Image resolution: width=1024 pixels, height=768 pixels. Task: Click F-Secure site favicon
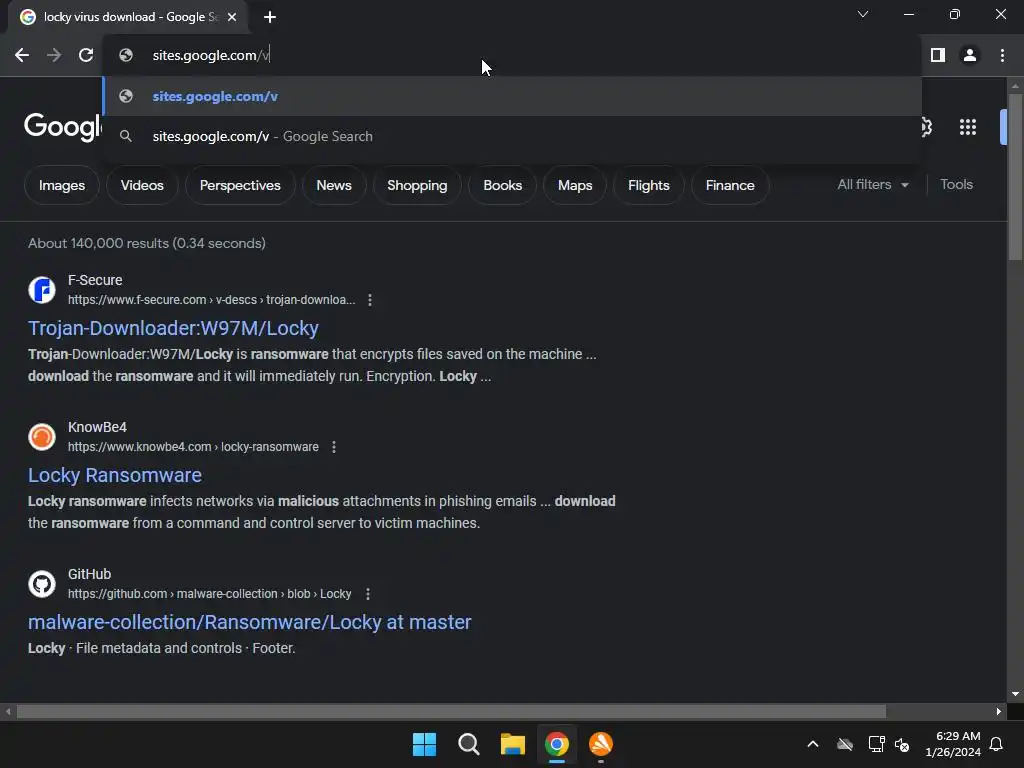42,290
